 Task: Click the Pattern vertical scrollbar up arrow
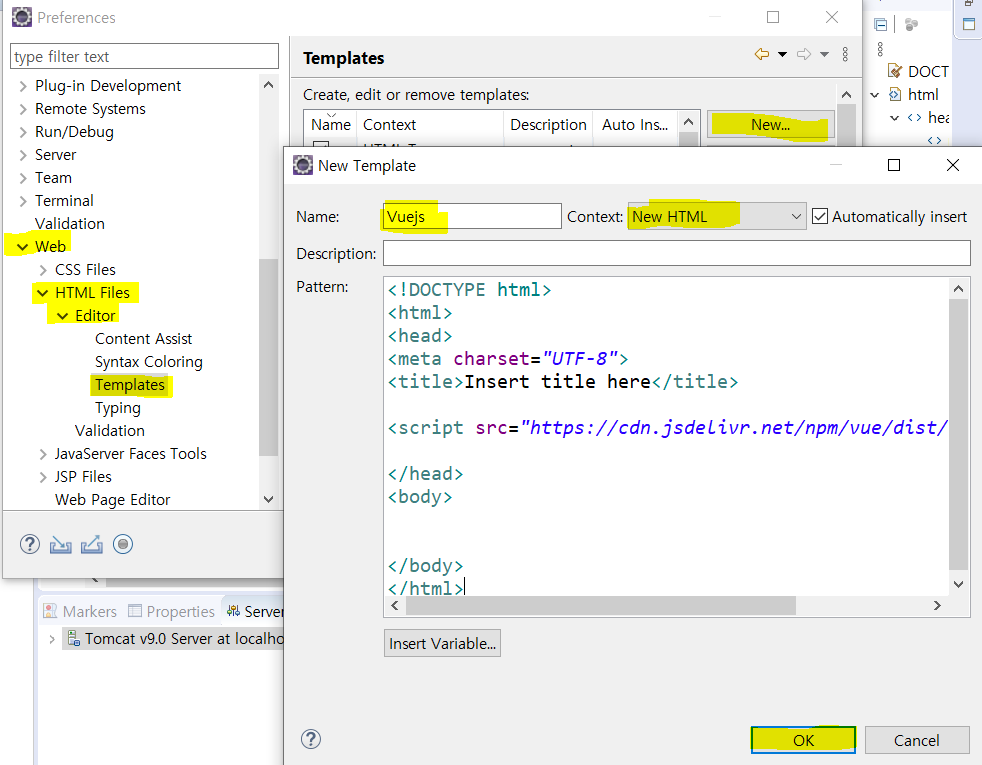[x=958, y=289]
